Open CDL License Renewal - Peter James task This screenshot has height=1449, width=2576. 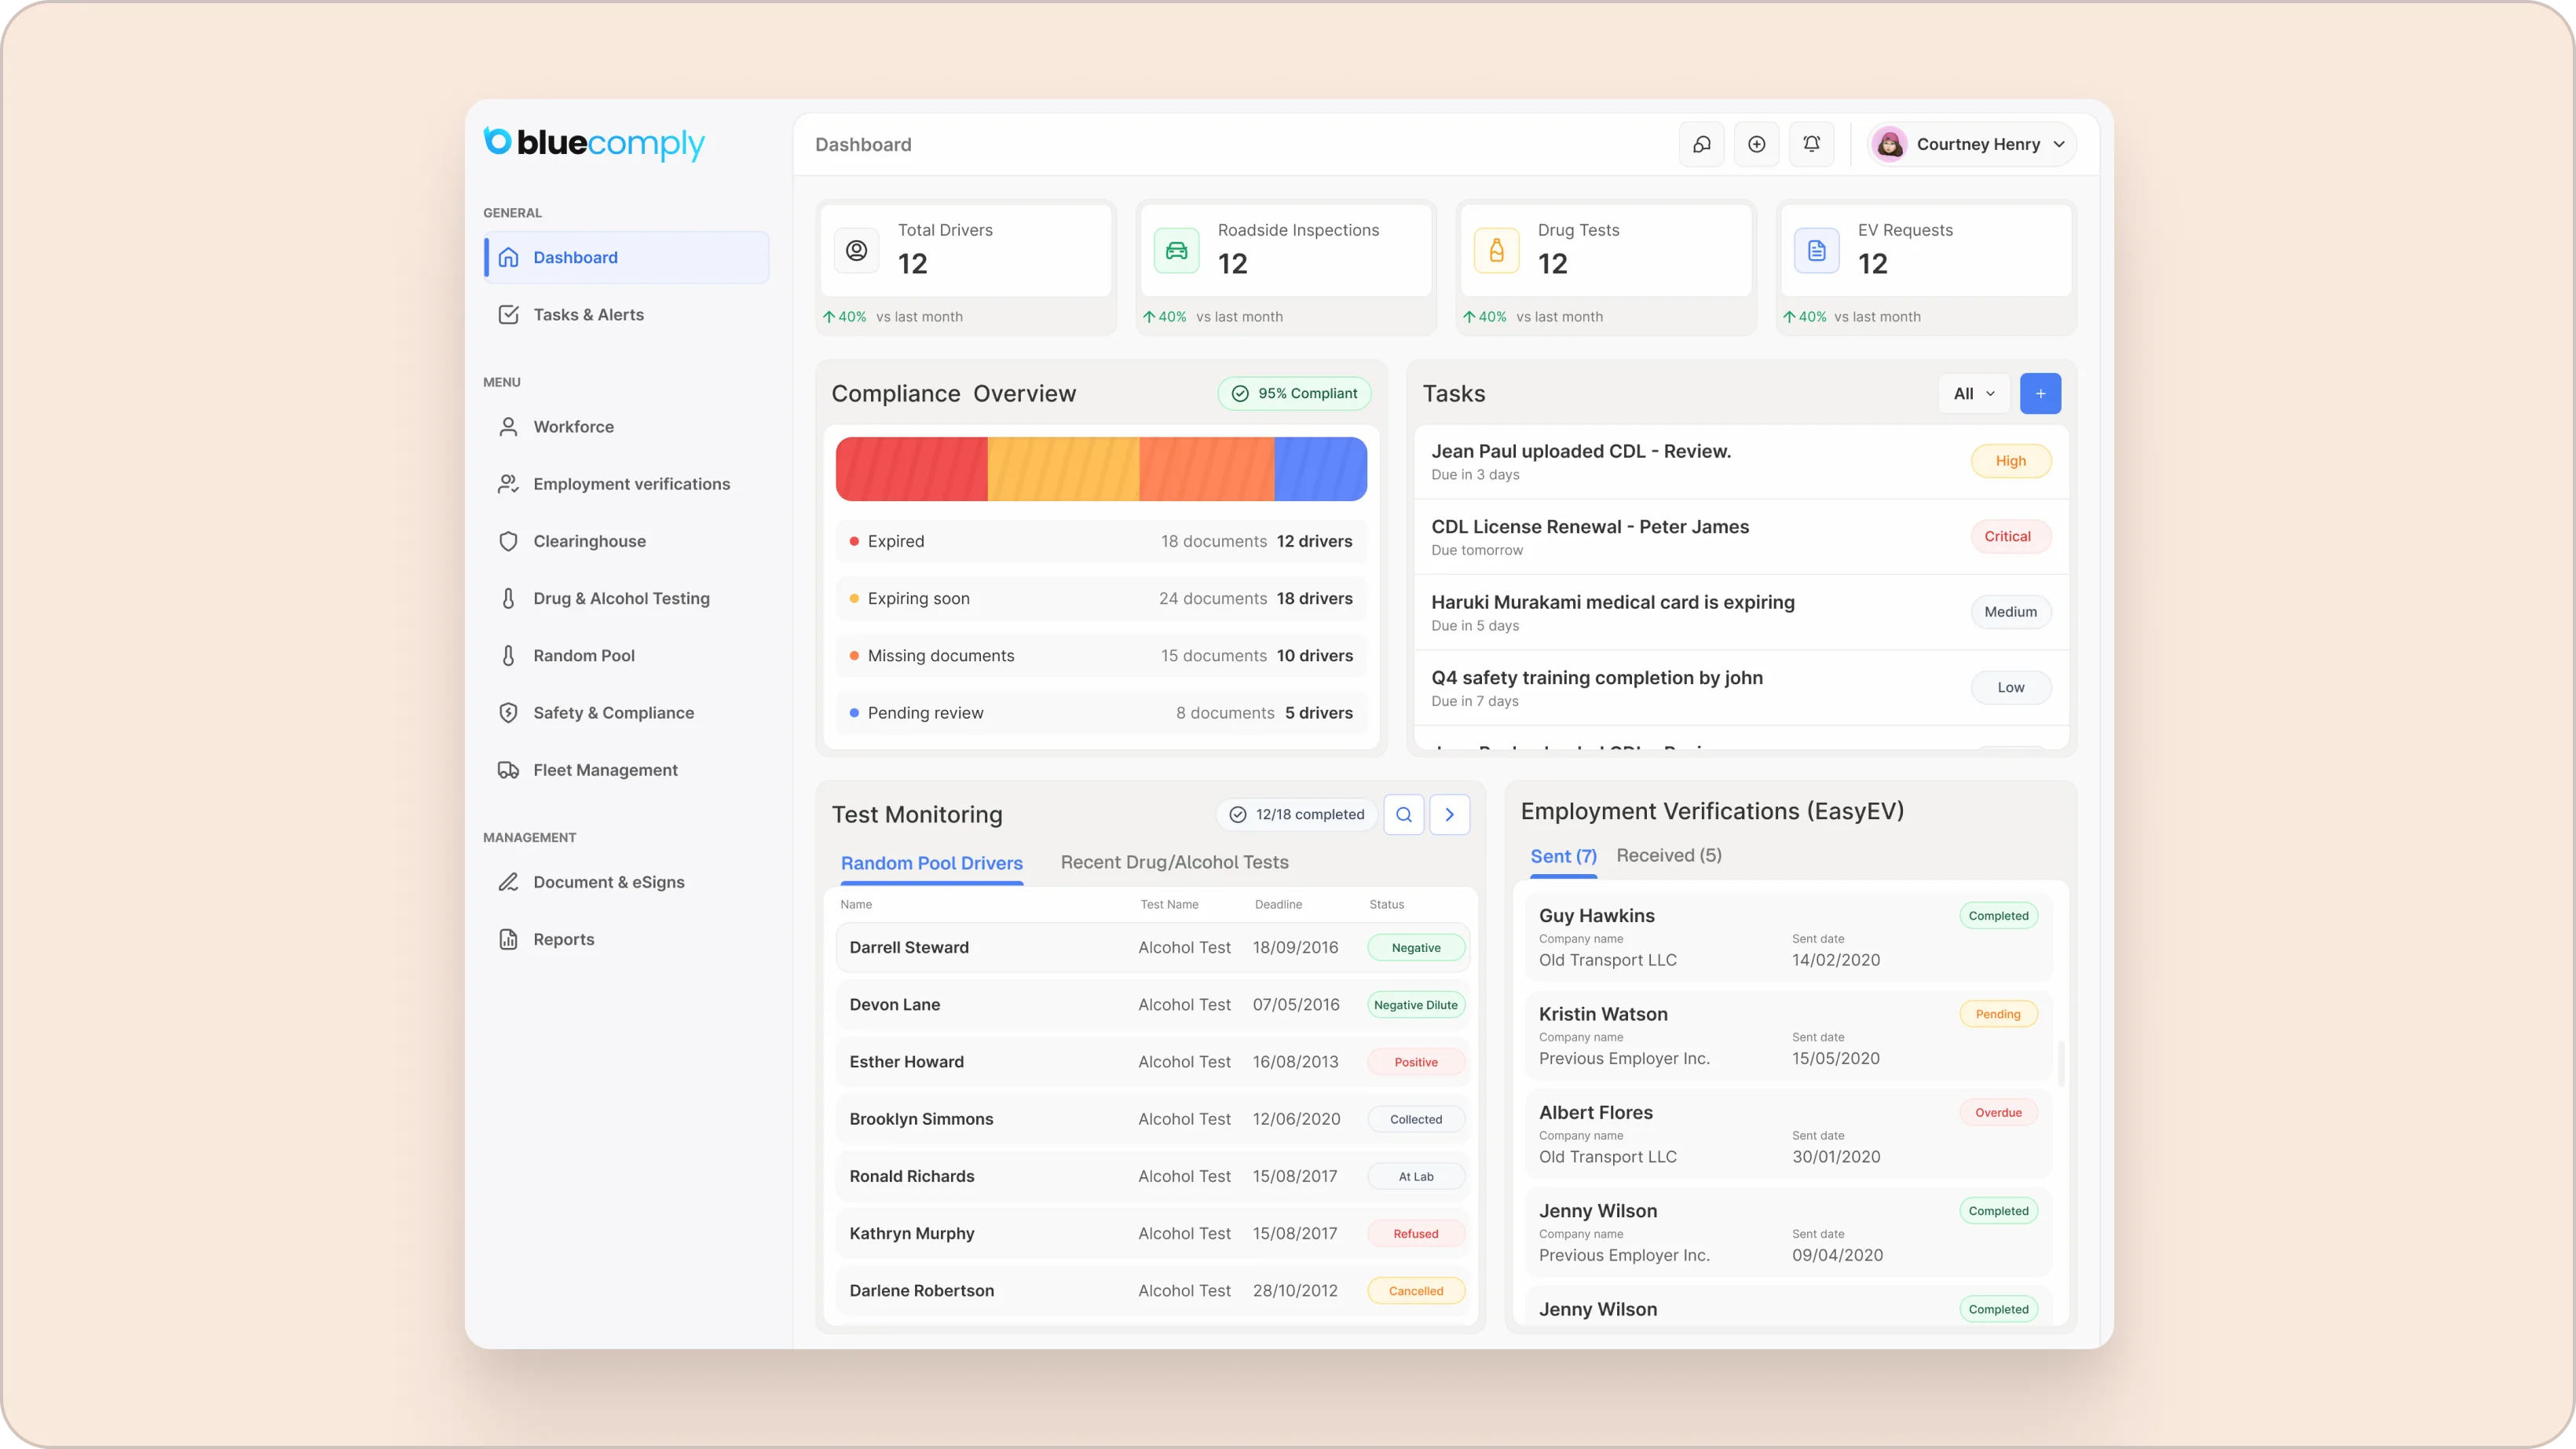pos(1741,537)
